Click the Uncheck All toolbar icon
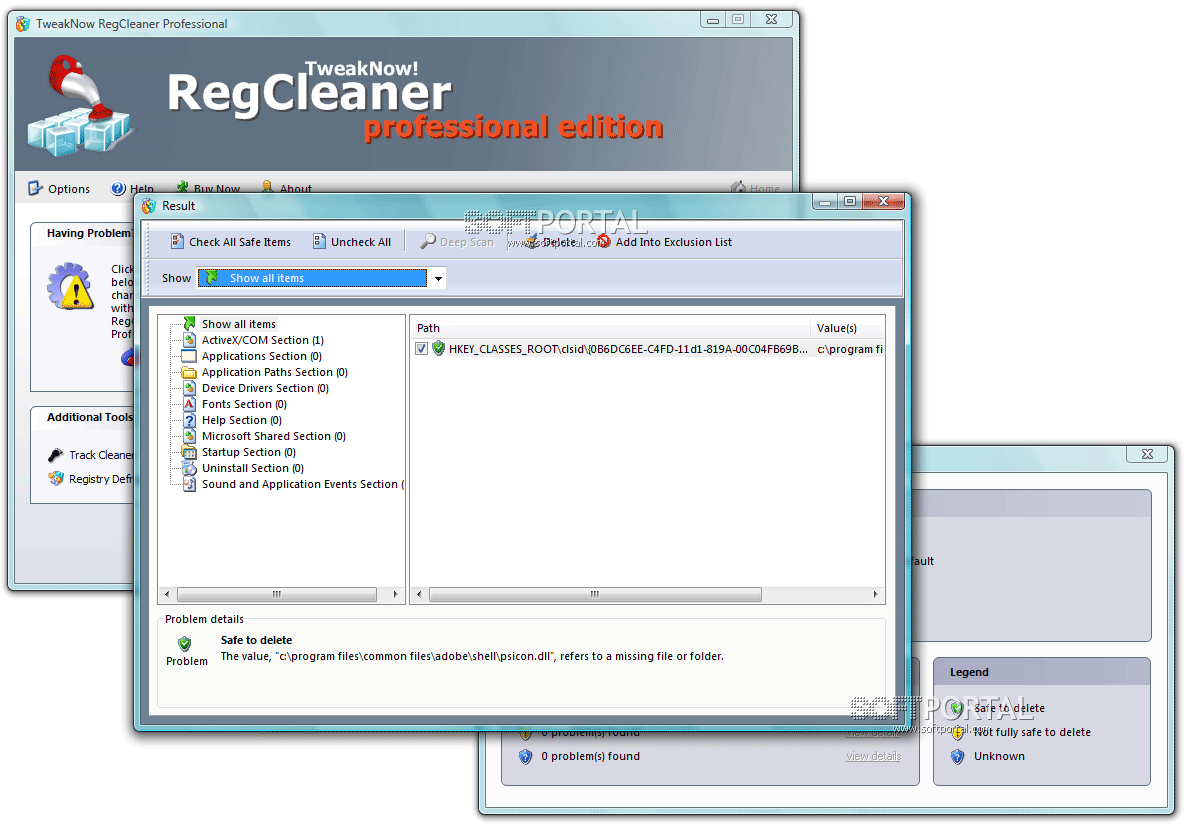The height and width of the screenshot is (825, 1187). [x=319, y=241]
